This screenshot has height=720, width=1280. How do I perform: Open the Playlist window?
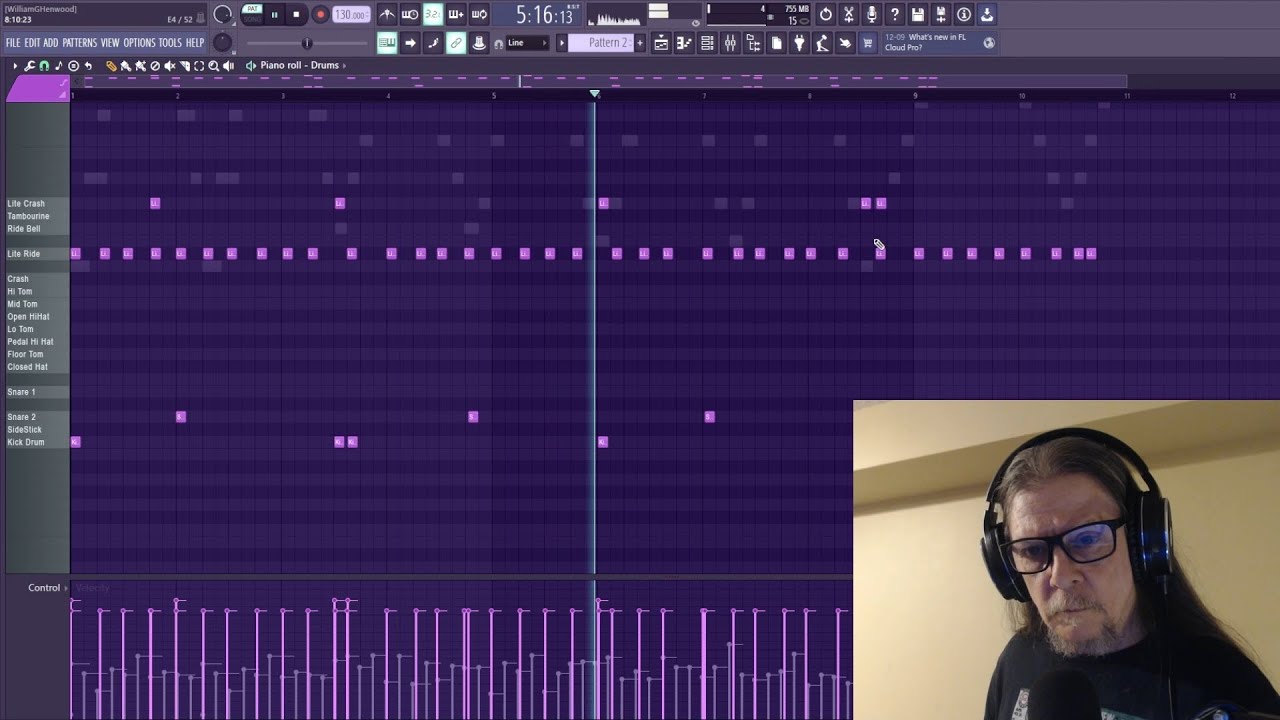tap(660, 43)
